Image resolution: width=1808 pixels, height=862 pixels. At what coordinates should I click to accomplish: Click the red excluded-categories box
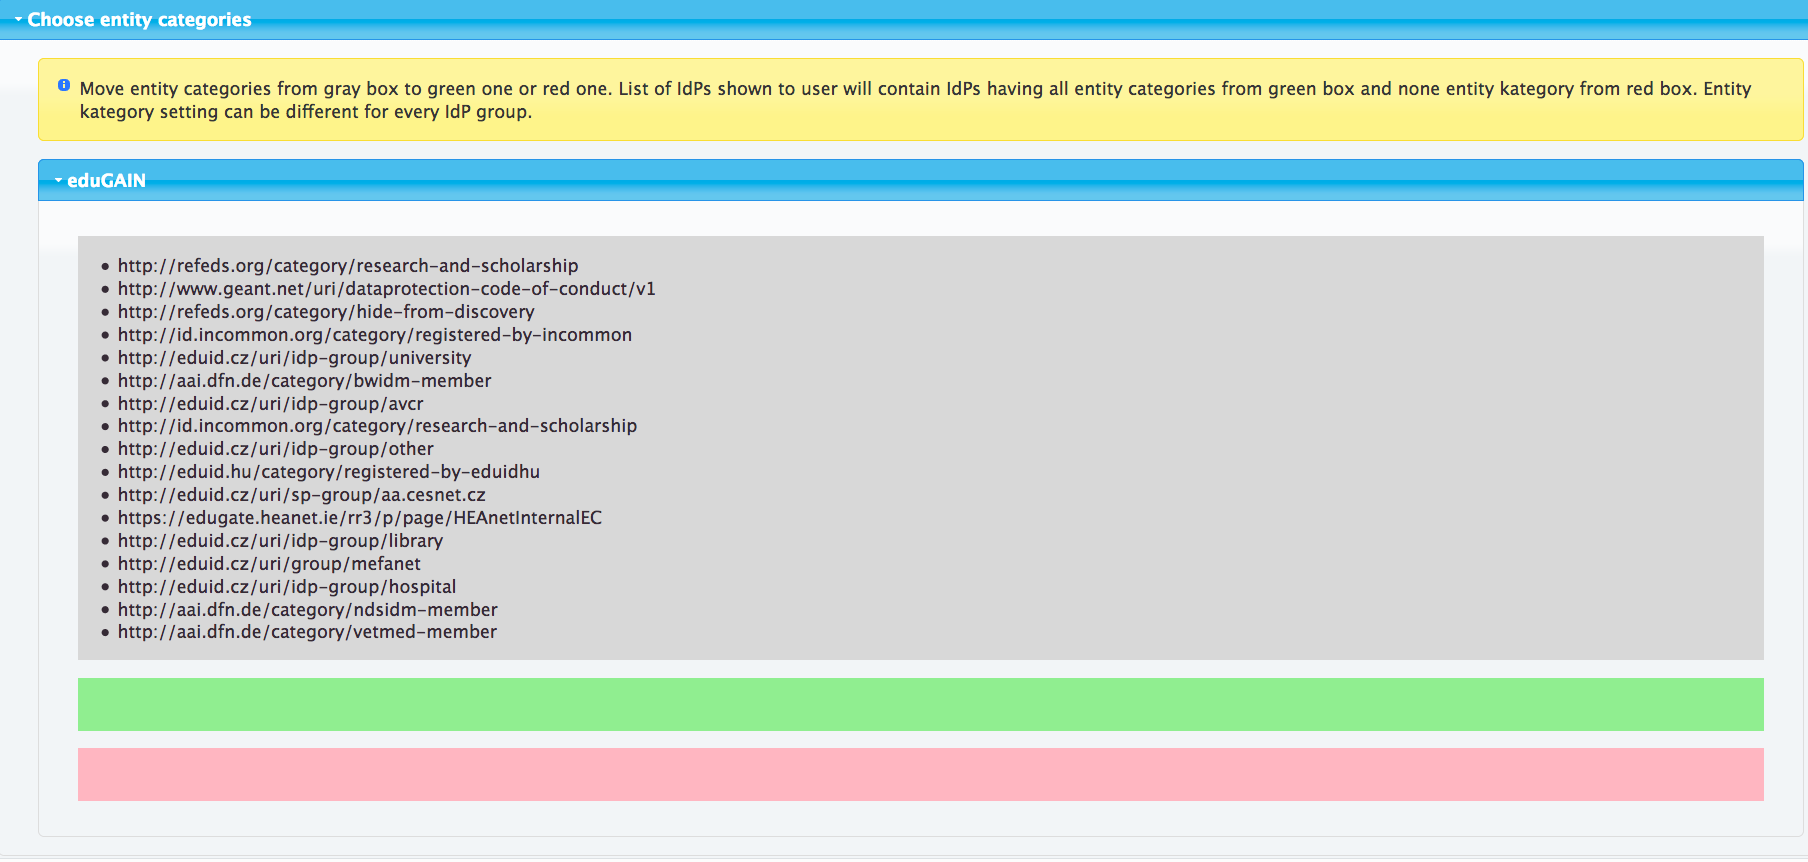[x=920, y=775]
